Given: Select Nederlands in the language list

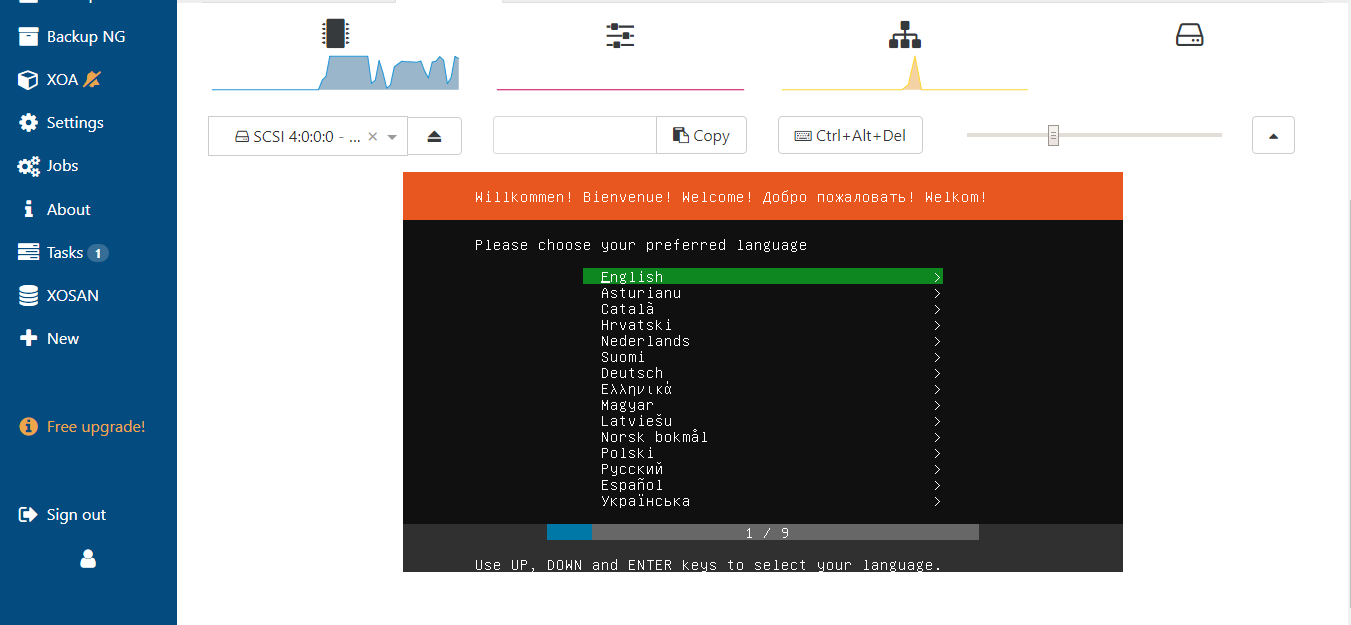Looking at the screenshot, I should click(x=763, y=341).
